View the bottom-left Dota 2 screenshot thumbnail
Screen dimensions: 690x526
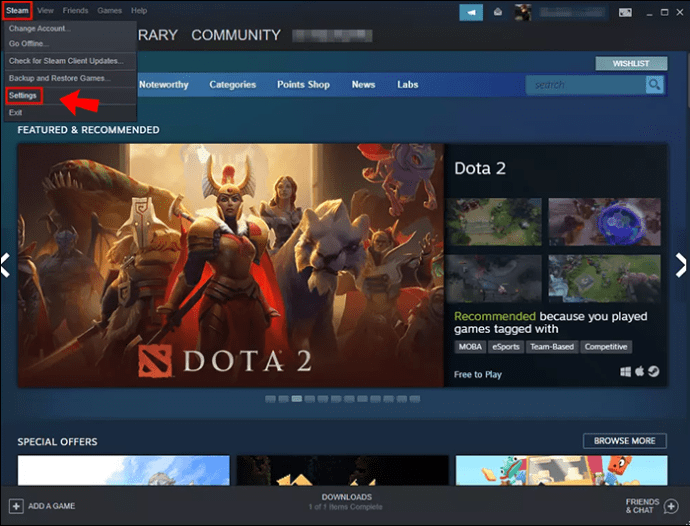coord(494,279)
